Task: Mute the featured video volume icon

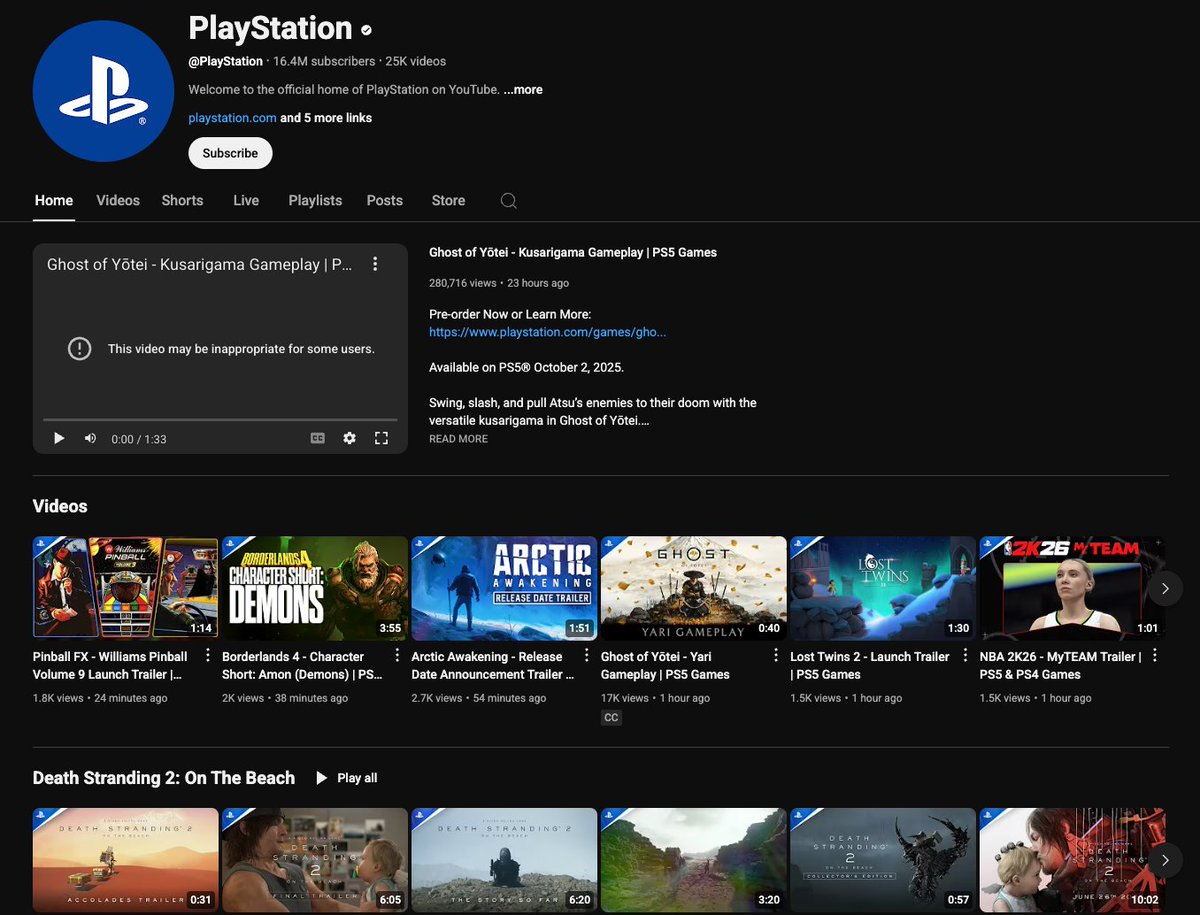Action: tap(90, 438)
